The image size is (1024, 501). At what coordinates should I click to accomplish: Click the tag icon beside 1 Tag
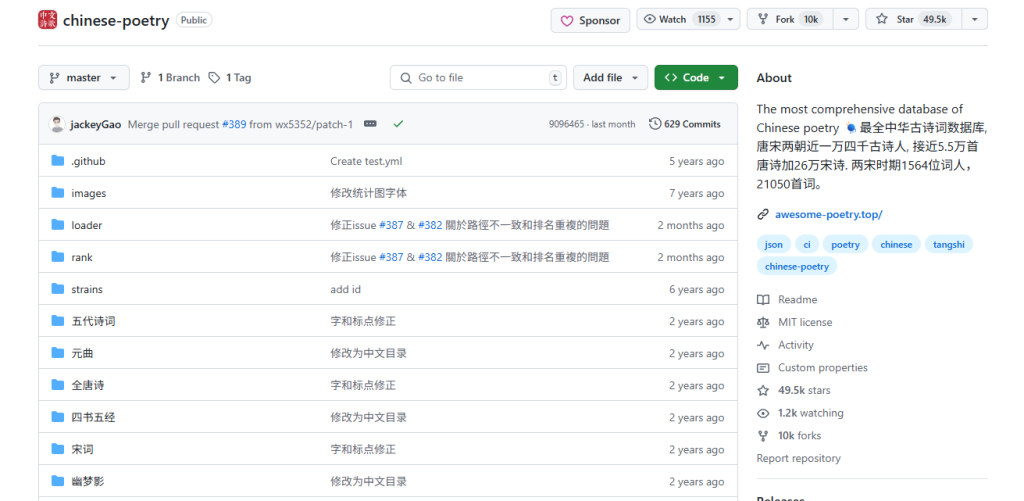click(x=214, y=77)
